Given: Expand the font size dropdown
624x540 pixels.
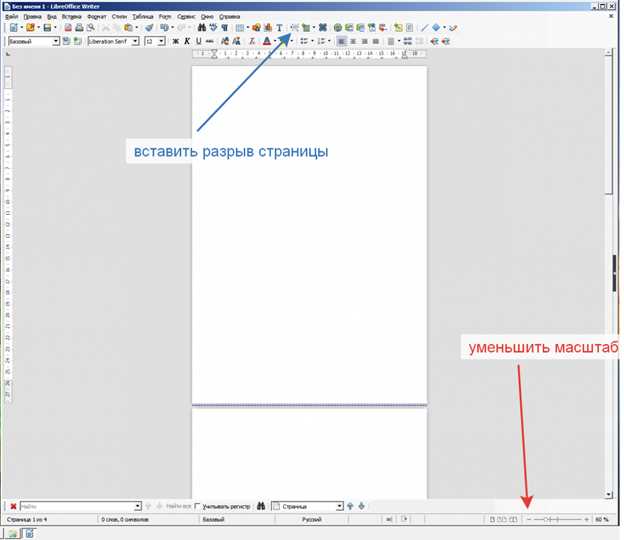Looking at the screenshot, I should 162,41.
